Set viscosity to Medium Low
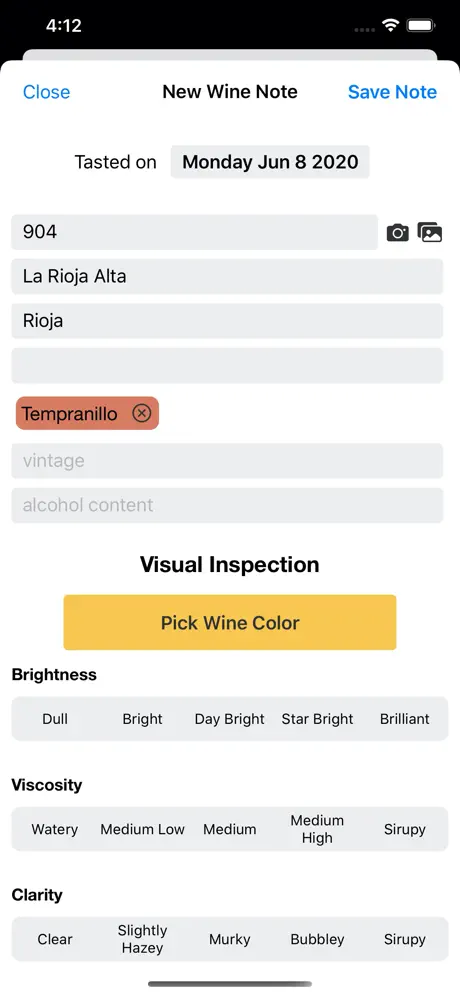460x996 pixels. click(142, 829)
